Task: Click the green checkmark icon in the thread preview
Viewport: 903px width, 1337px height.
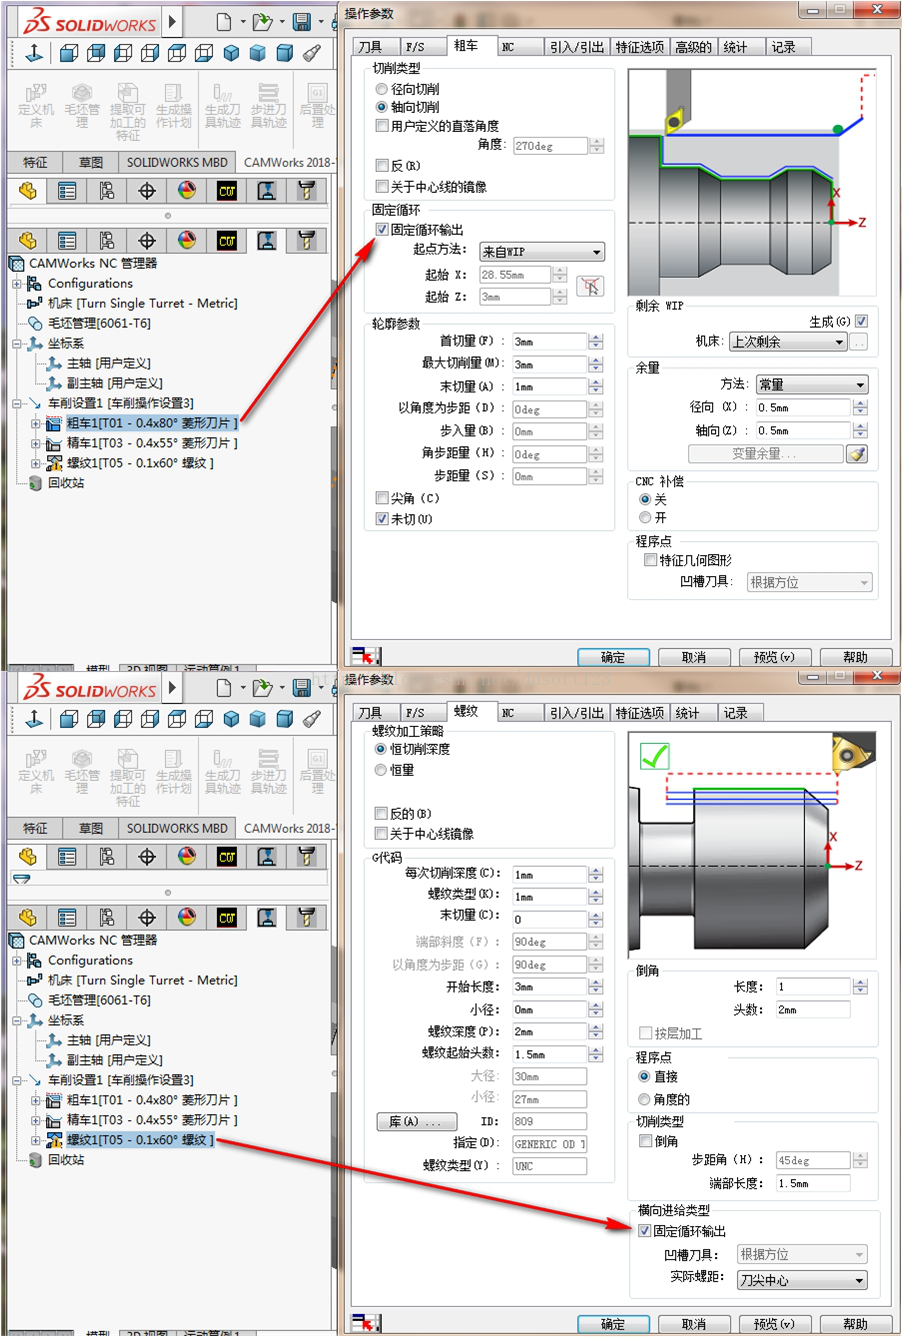Action: 654,756
